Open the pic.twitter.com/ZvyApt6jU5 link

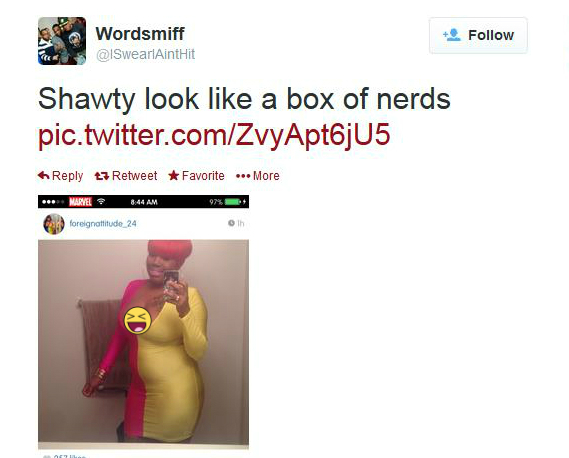coord(214,135)
